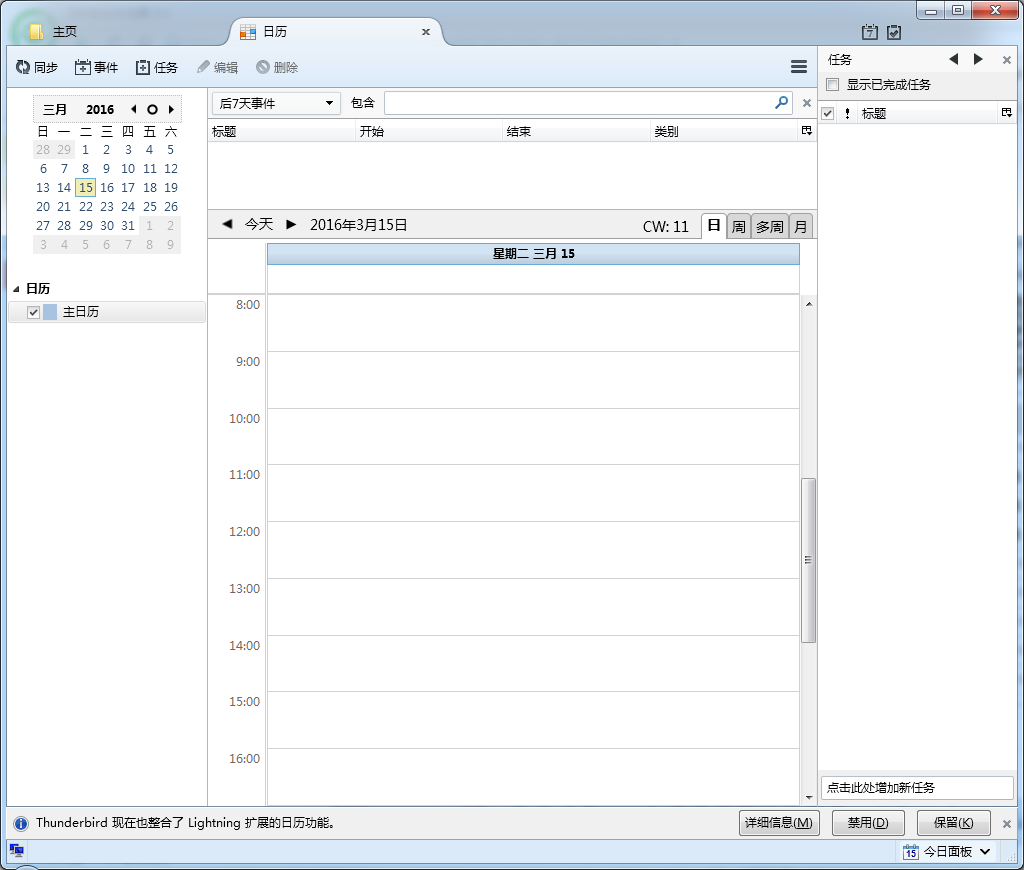Screen dimensions: 1024x870
Task: Click the 同步 sync toolbar icon
Action: coord(23,67)
